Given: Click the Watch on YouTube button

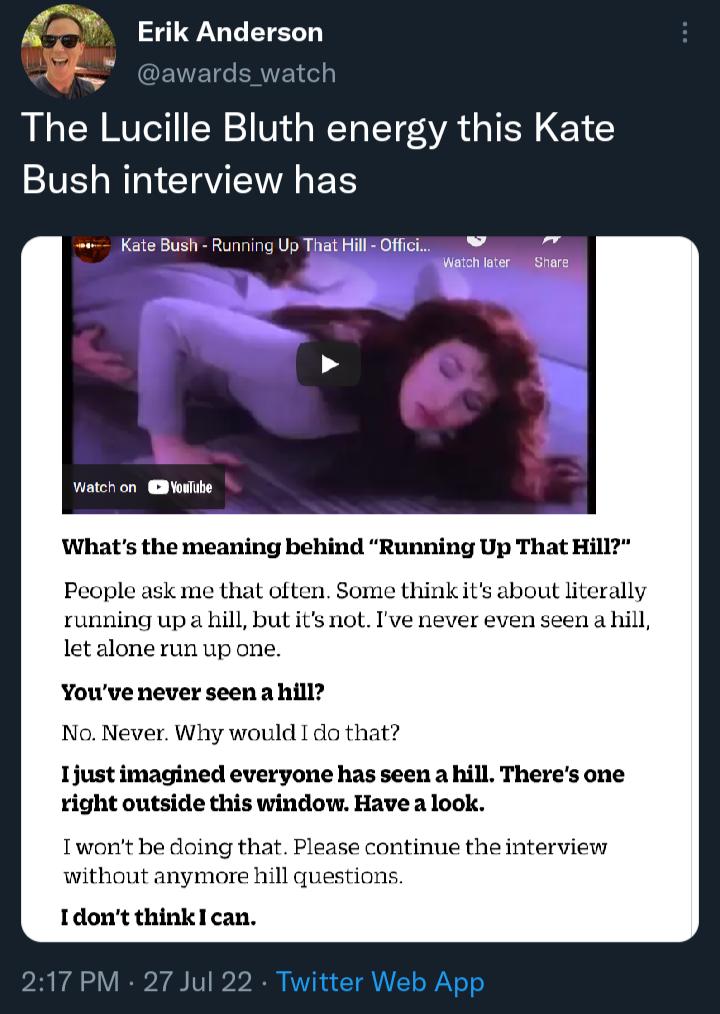Looking at the screenshot, I should point(143,487).
